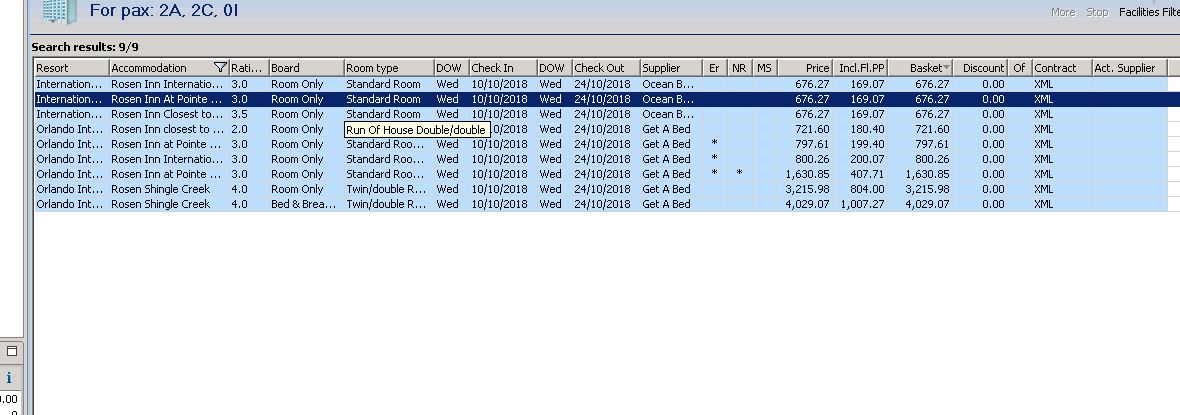Click the hotel building icon beside For pax
The height and width of the screenshot is (415, 1180).
tap(59, 11)
